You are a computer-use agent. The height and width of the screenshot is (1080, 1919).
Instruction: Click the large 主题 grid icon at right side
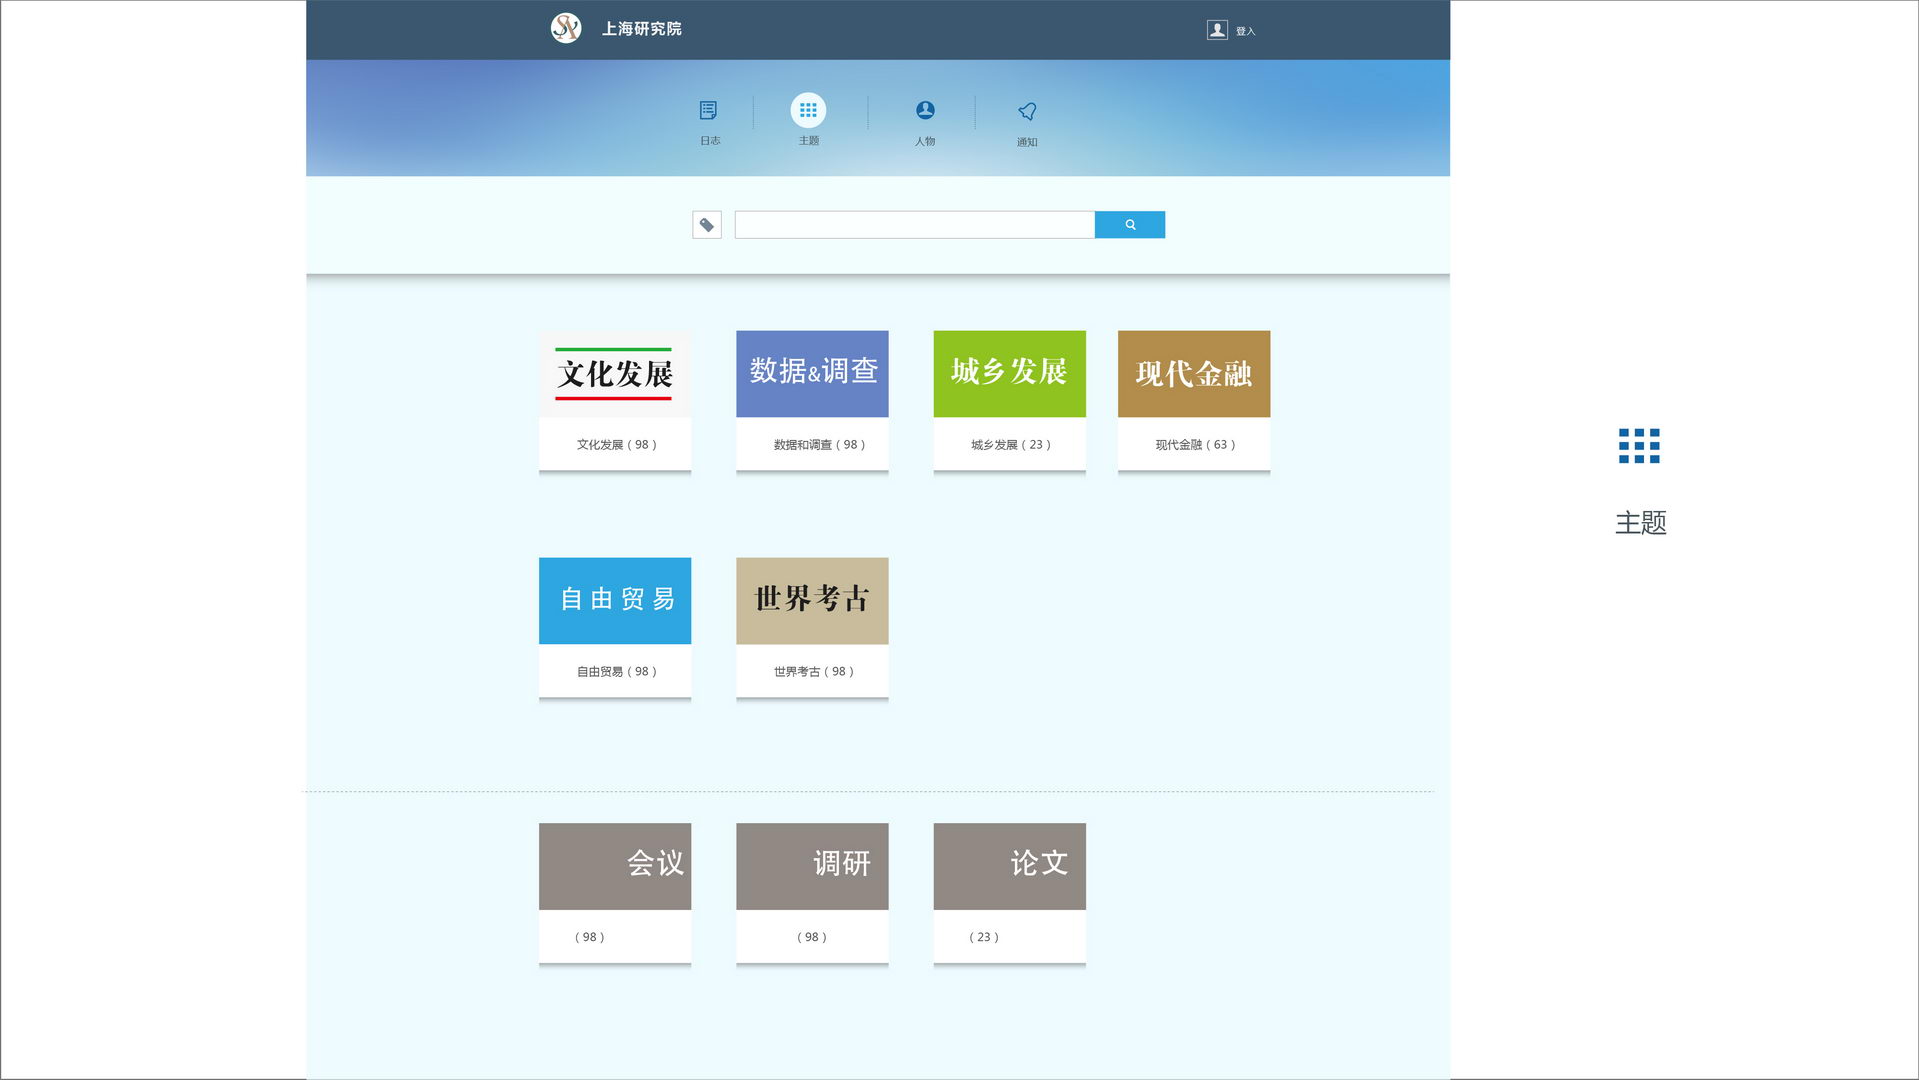[x=1639, y=446]
